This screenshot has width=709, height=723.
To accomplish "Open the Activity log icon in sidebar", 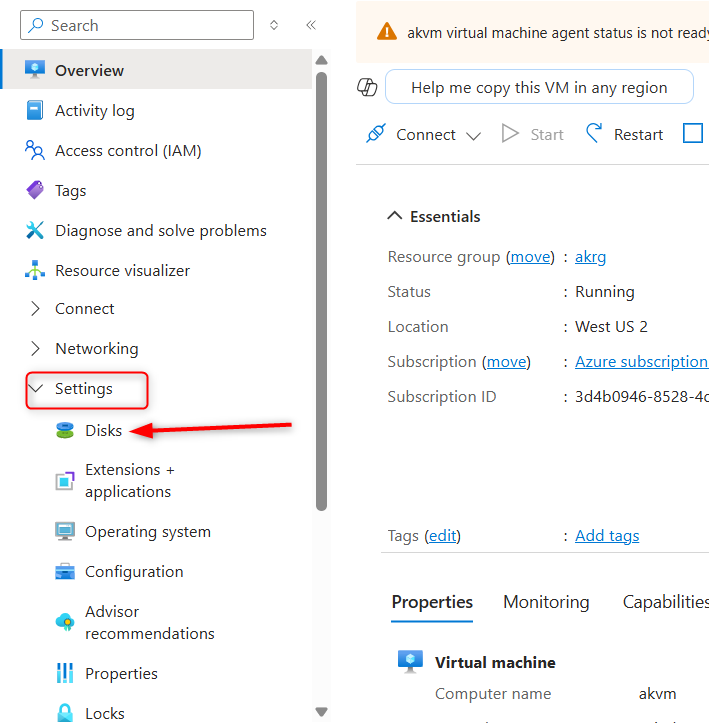I will [36, 111].
